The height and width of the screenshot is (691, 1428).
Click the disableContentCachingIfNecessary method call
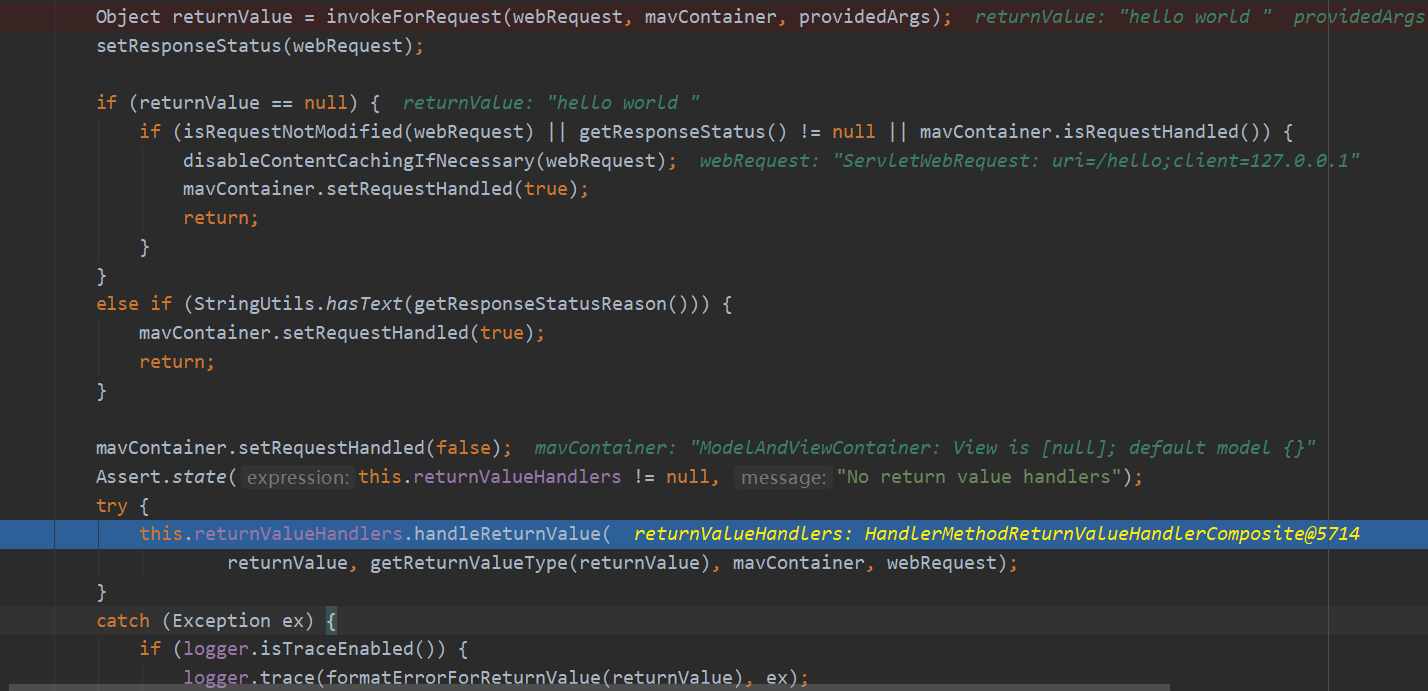pos(360,160)
